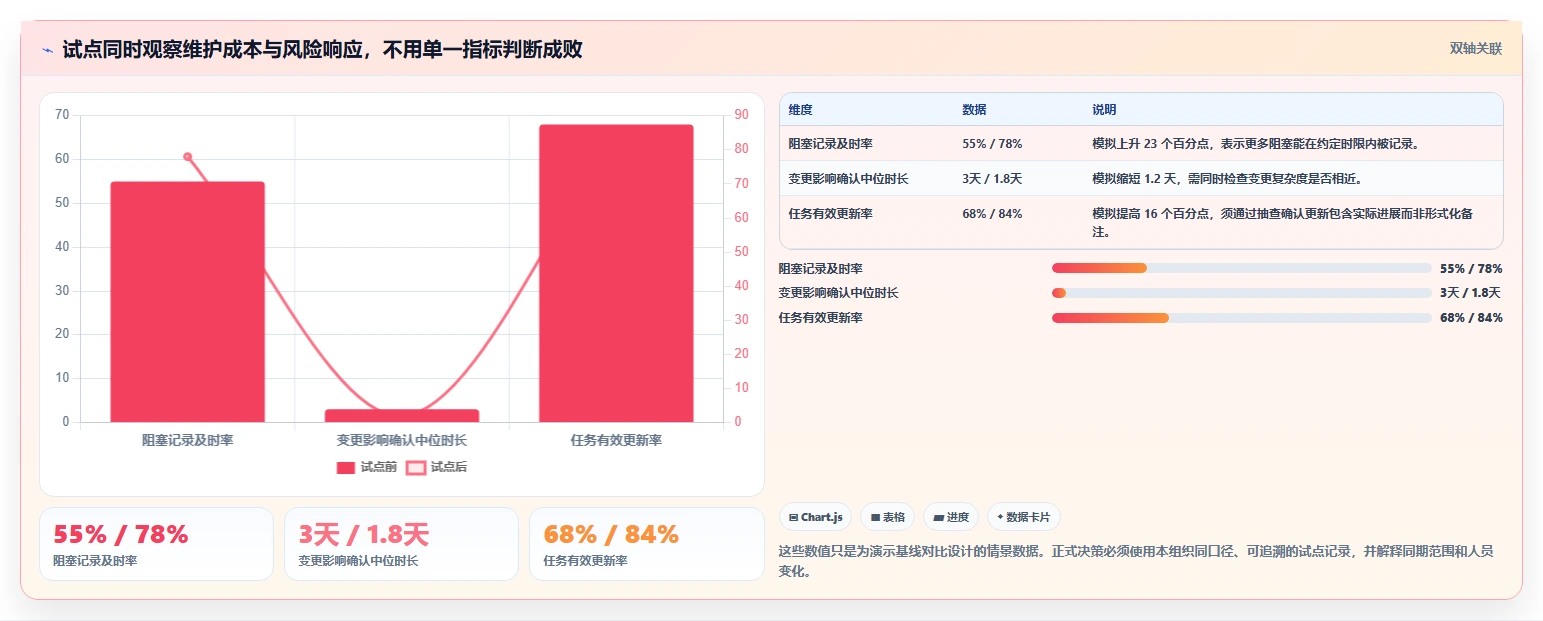Click the 变更影响确认中位时长 progress bar

[1242, 292]
